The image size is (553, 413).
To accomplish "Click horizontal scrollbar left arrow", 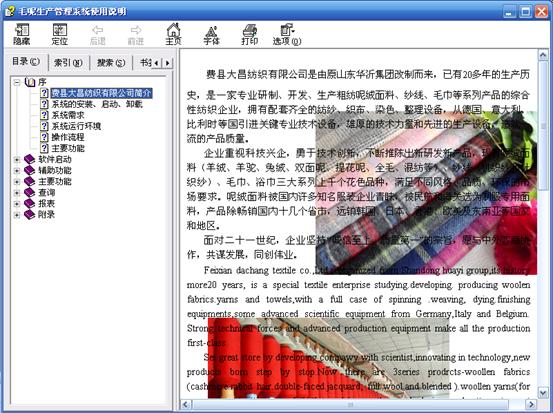I will 186,404.
